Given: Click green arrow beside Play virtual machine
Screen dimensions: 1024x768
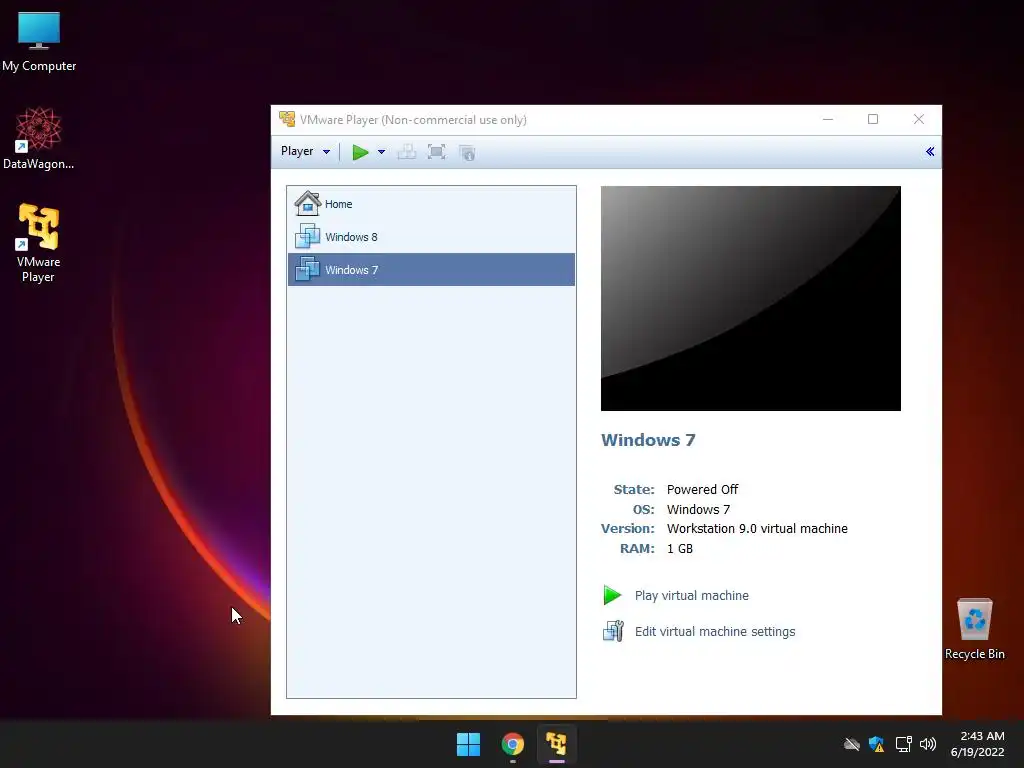Looking at the screenshot, I should pyautogui.click(x=612, y=595).
